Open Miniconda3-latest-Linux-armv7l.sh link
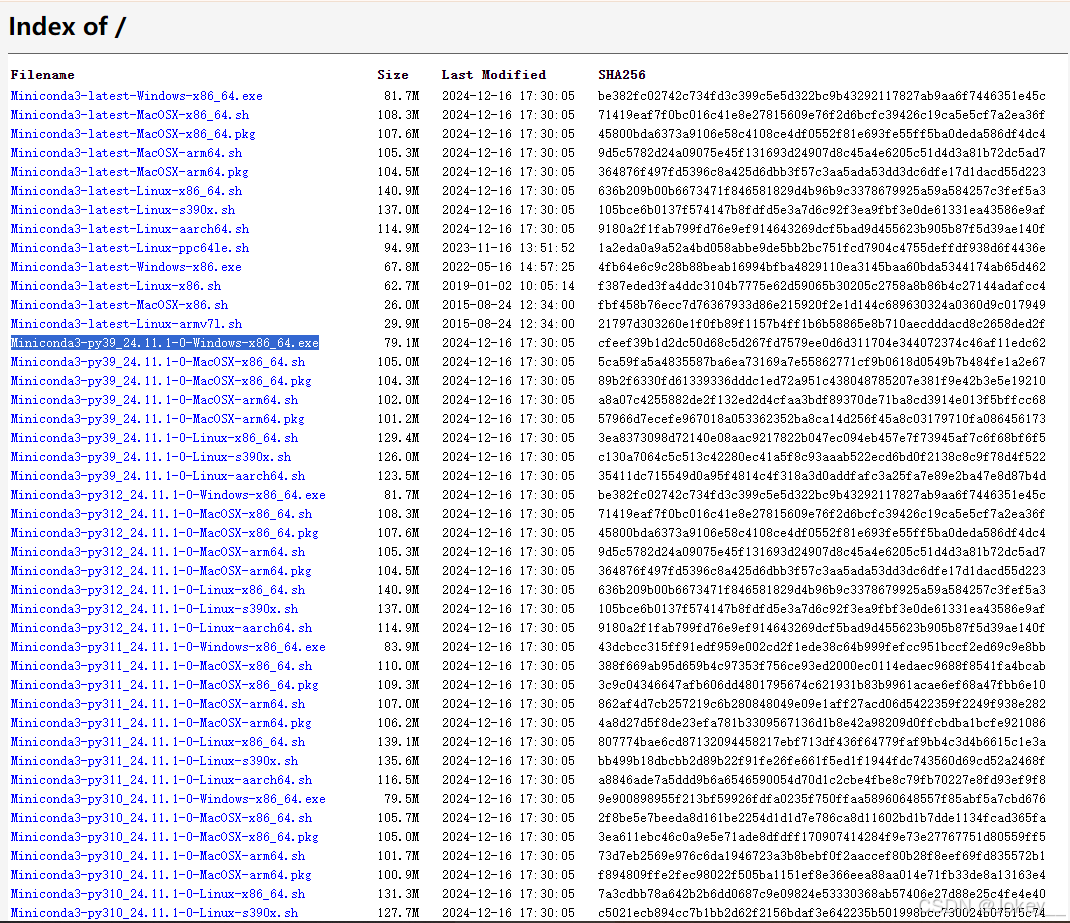The width and height of the screenshot is (1070, 923). [126, 324]
